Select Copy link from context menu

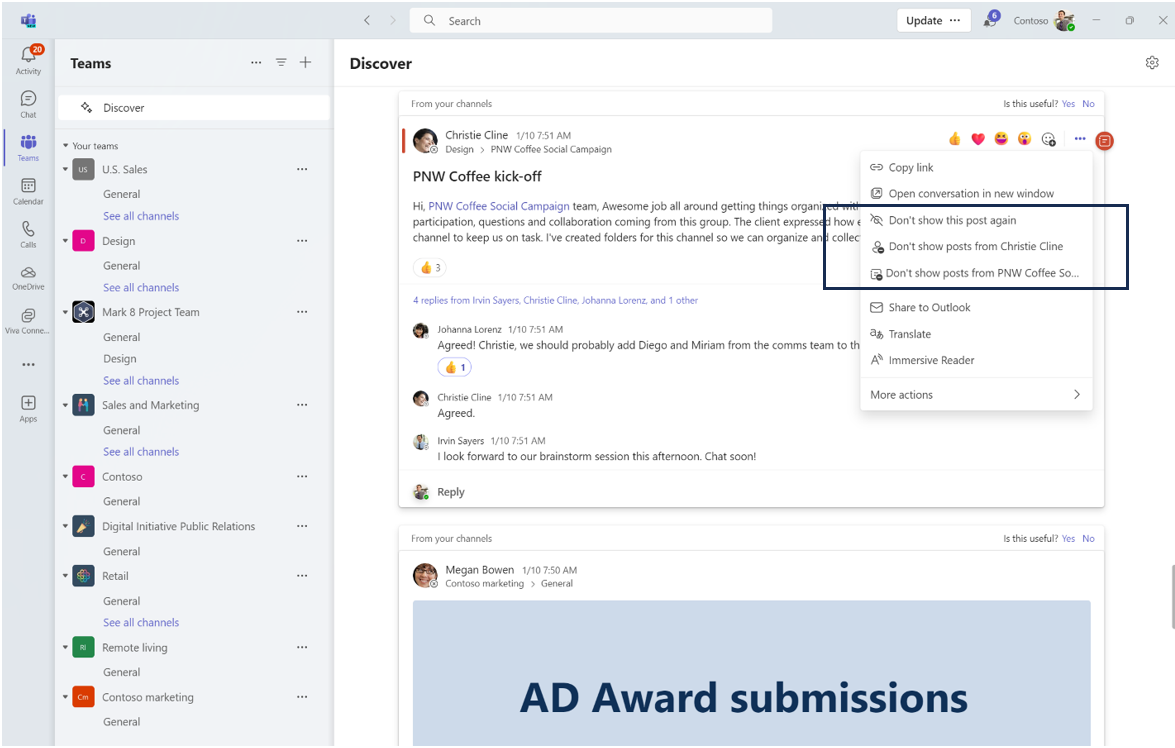coord(910,168)
